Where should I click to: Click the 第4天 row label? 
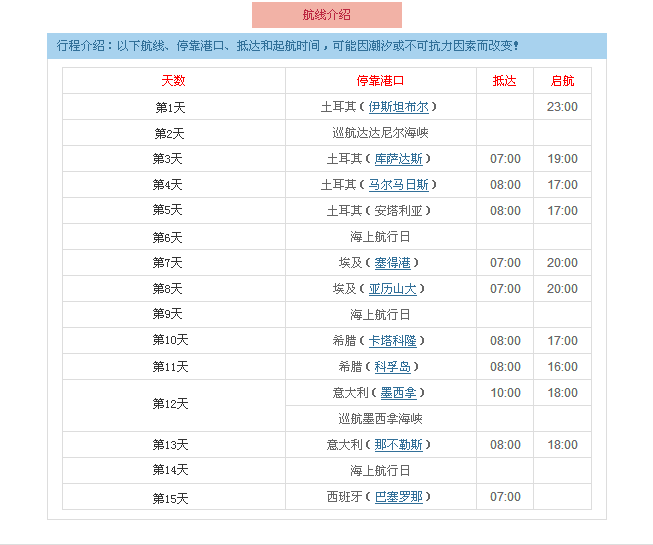(167, 185)
